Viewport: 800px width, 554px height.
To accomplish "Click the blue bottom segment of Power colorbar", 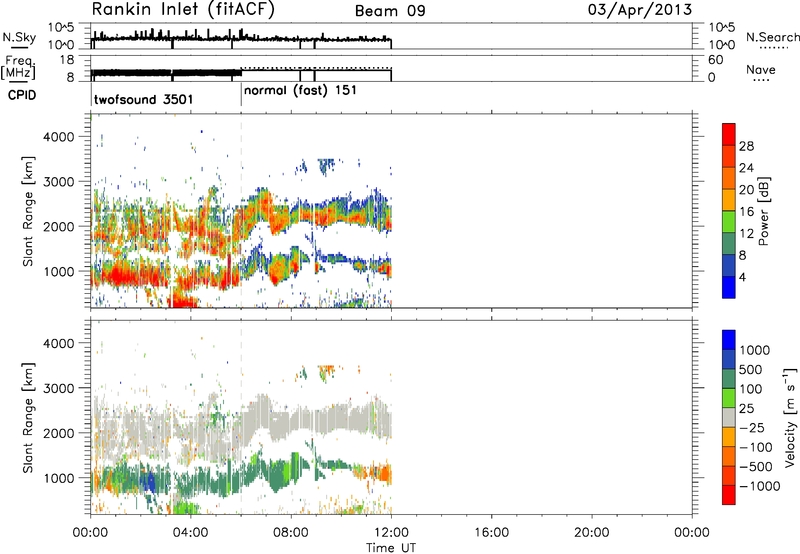I will tap(729, 287).
